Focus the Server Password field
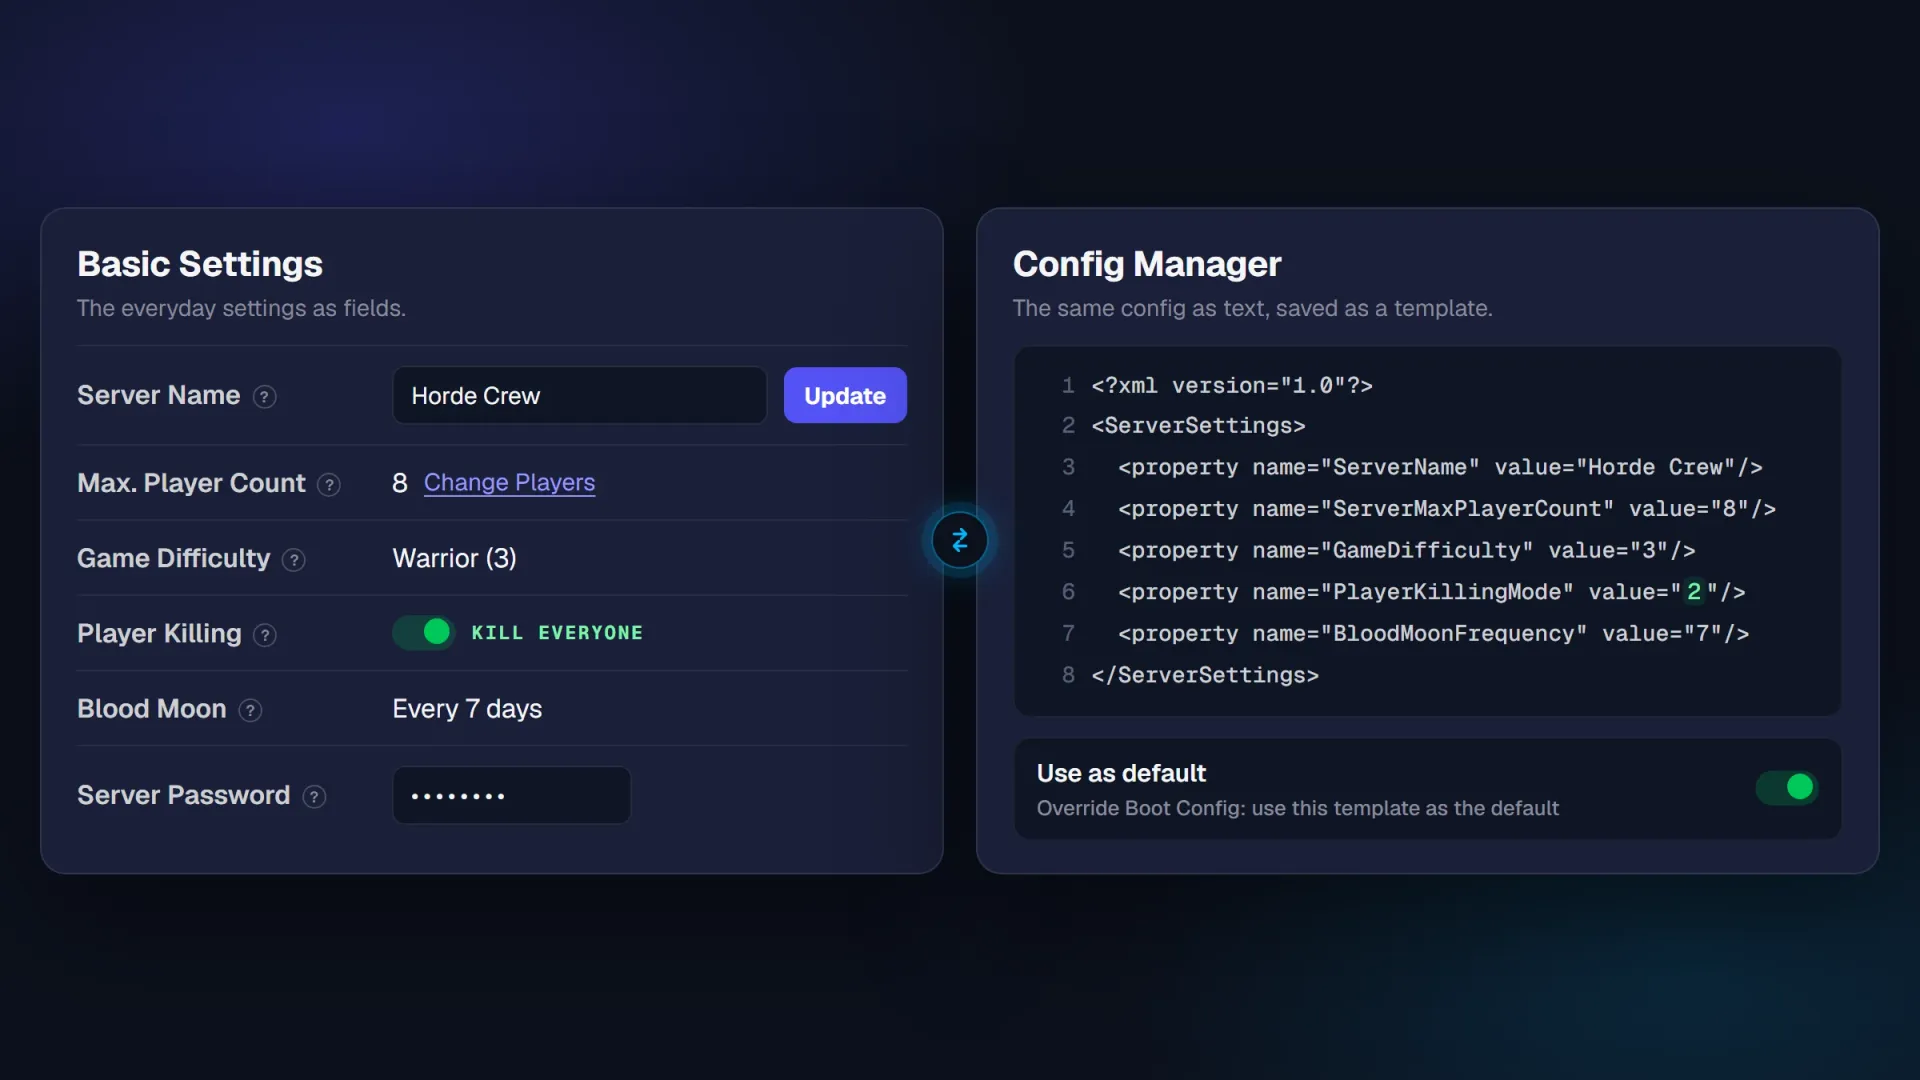 coord(512,795)
